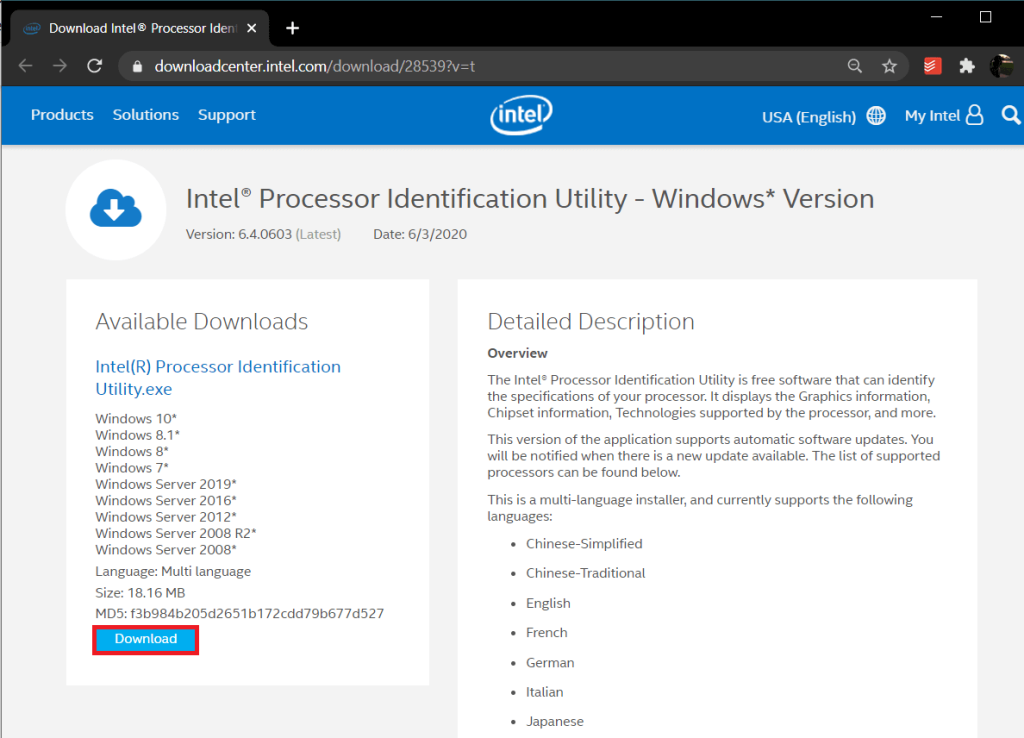
Task: Click the Italian list item
Action: pos(544,692)
